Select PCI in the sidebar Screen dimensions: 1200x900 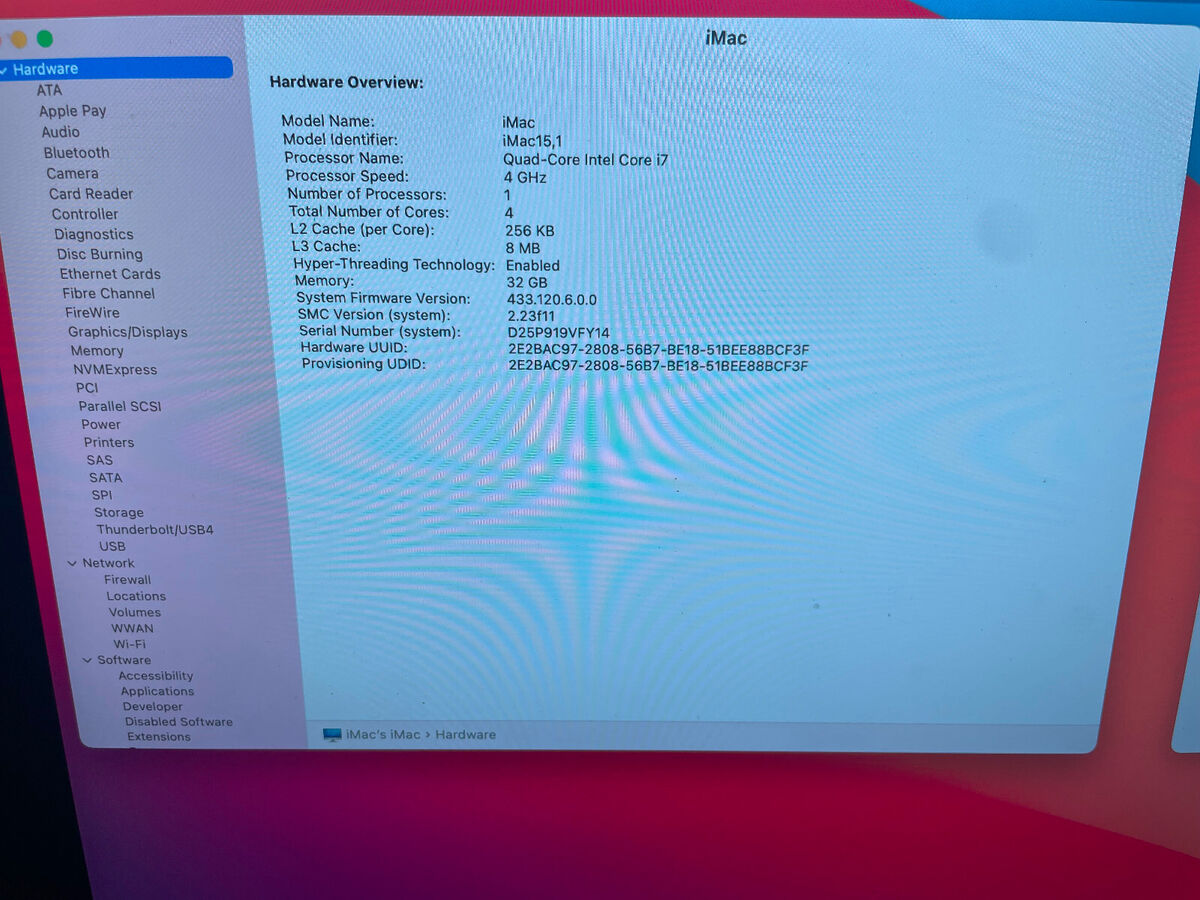pos(87,388)
